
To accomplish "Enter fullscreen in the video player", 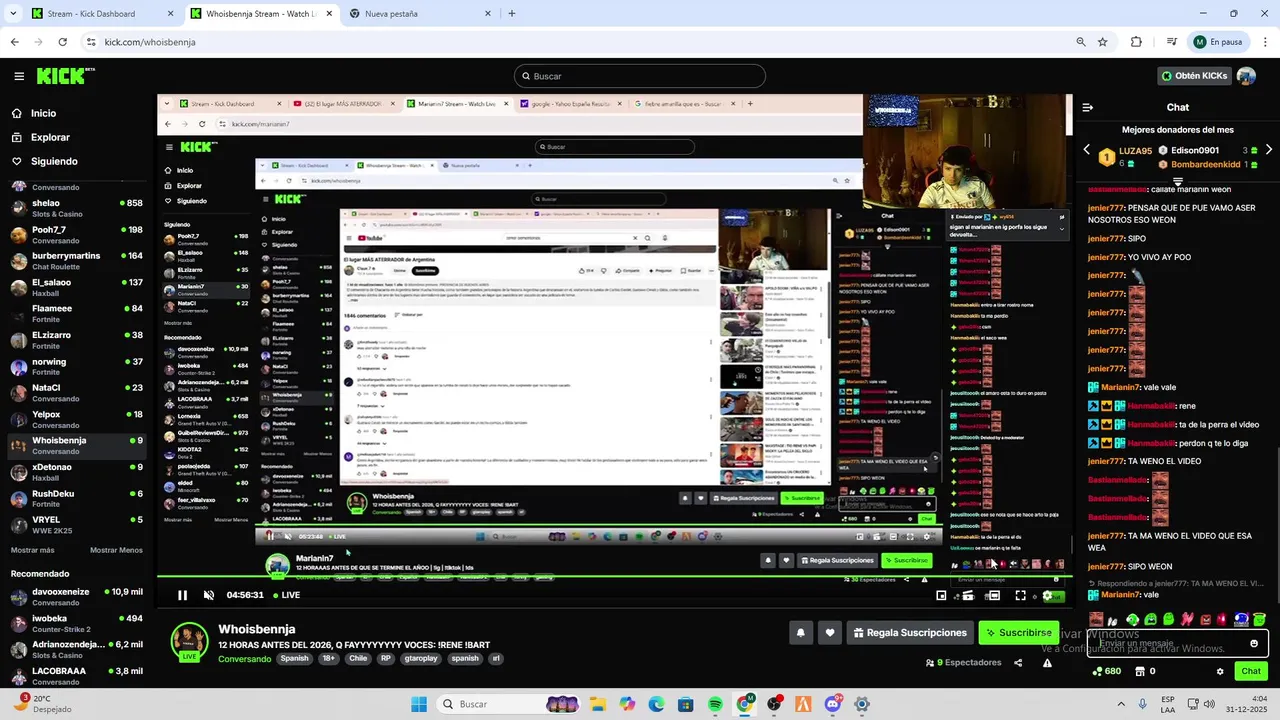I will (1020, 595).
